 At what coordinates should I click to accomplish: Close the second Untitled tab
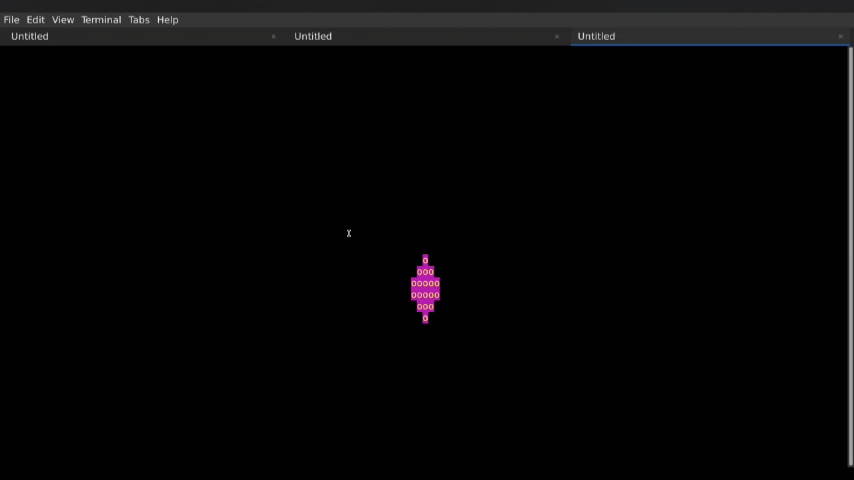click(x=557, y=37)
